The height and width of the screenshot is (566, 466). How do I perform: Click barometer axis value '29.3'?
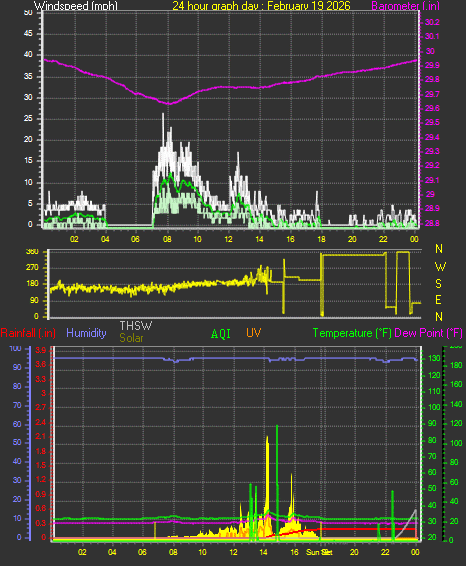(432, 151)
